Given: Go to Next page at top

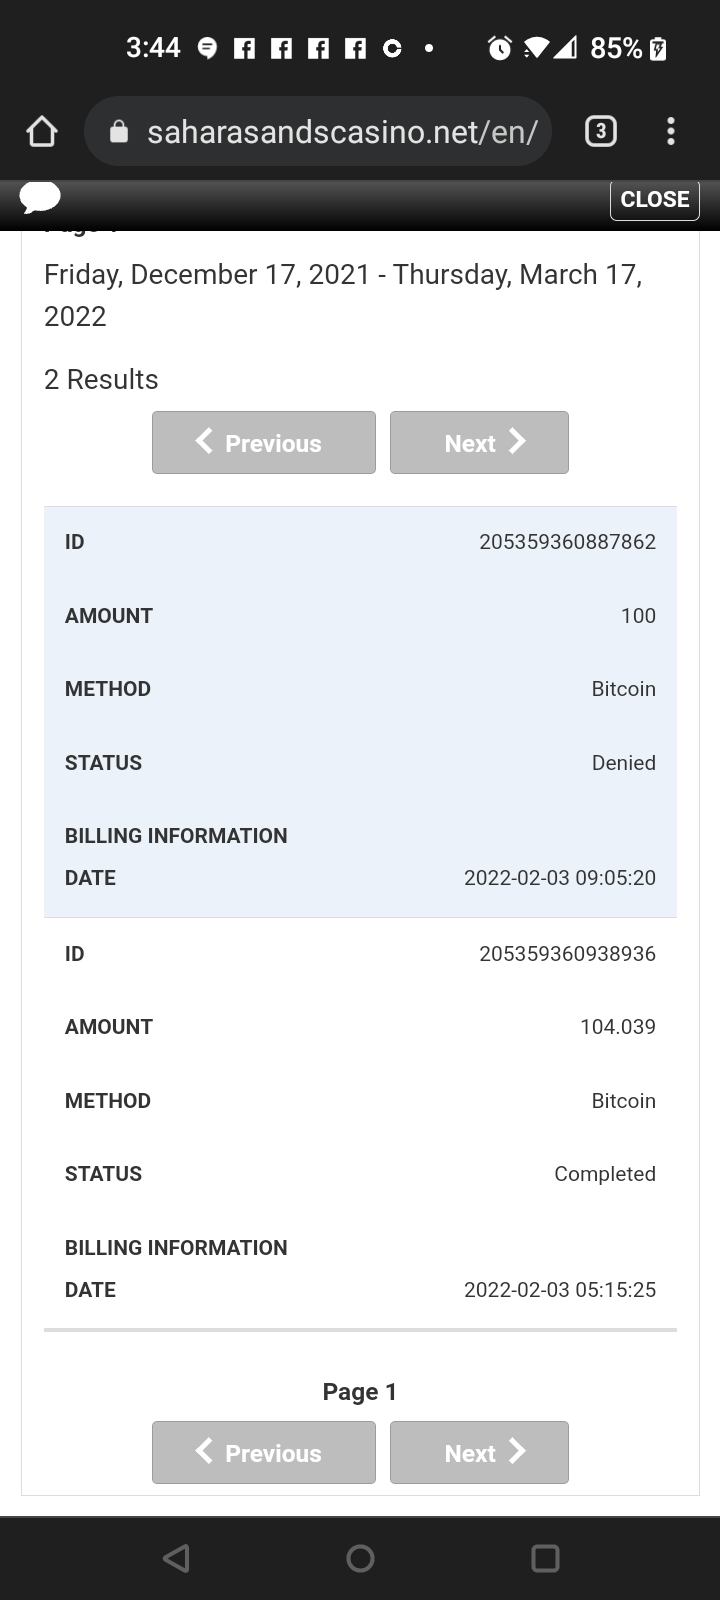Looking at the screenshot, I should click(x=479, y=442).
